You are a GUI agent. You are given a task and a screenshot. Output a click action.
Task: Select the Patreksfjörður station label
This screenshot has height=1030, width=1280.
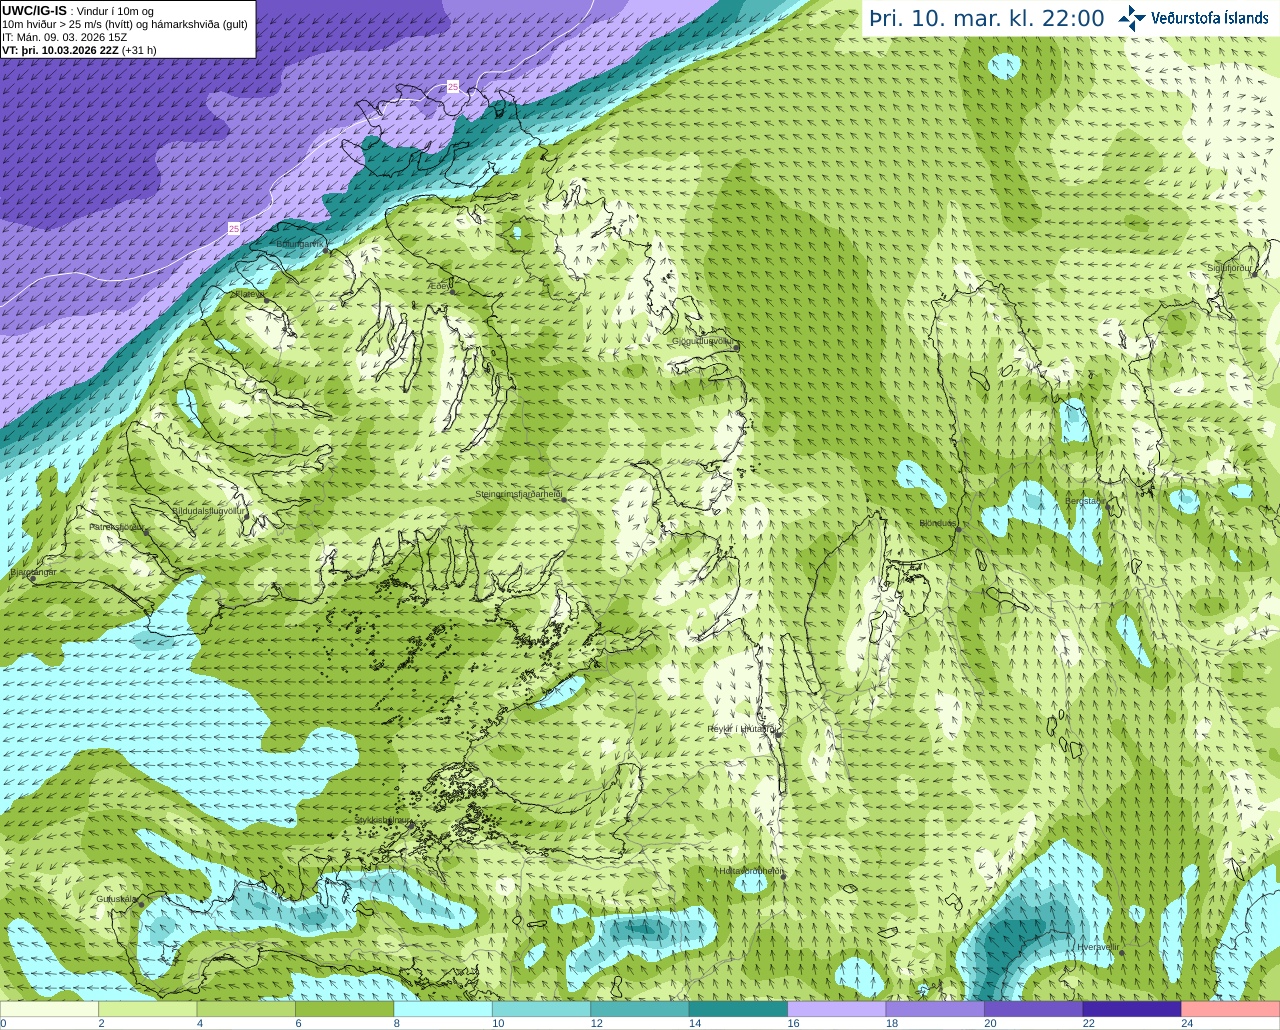pos(117,526)
